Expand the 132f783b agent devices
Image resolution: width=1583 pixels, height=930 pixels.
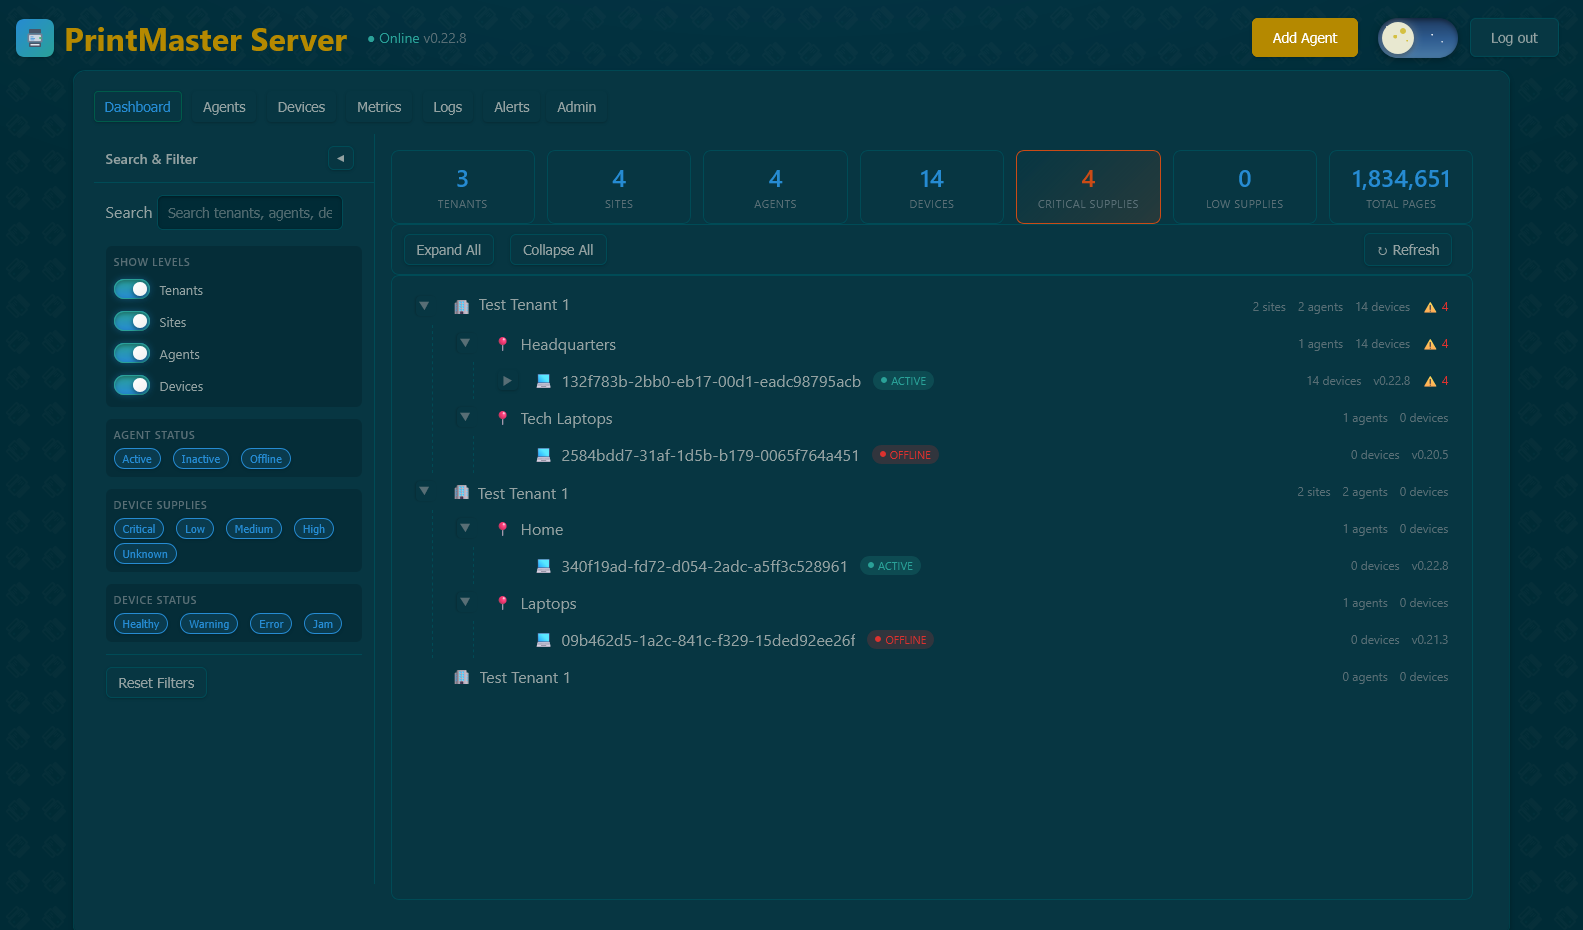pos(507,381)
